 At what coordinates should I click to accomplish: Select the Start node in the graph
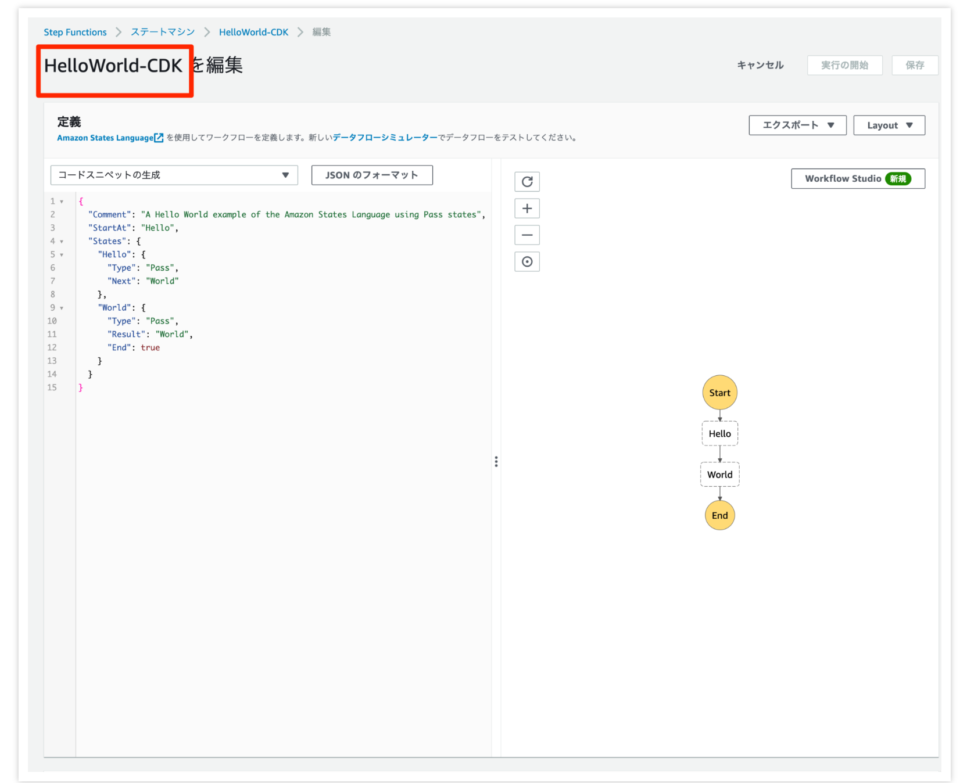(x=719, y=392)
